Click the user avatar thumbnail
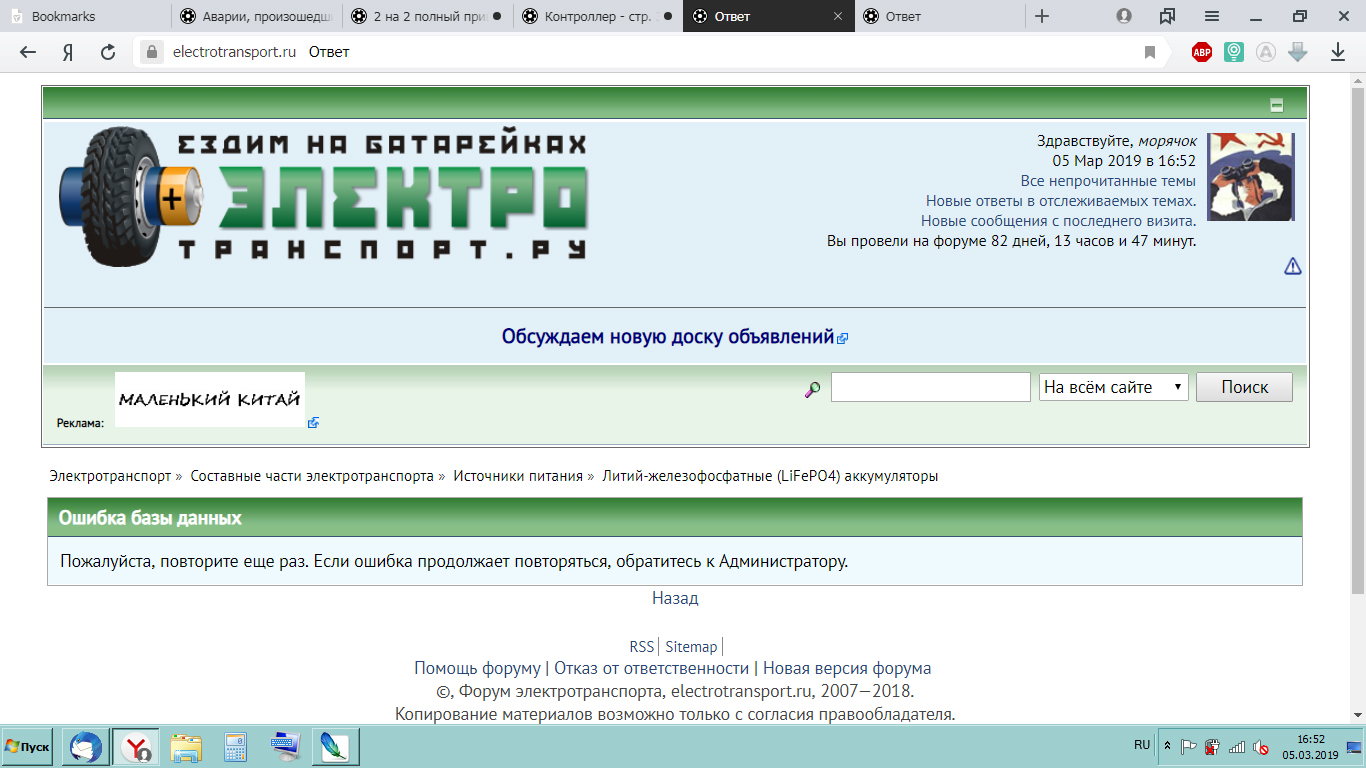 (x=1250, y=177)
